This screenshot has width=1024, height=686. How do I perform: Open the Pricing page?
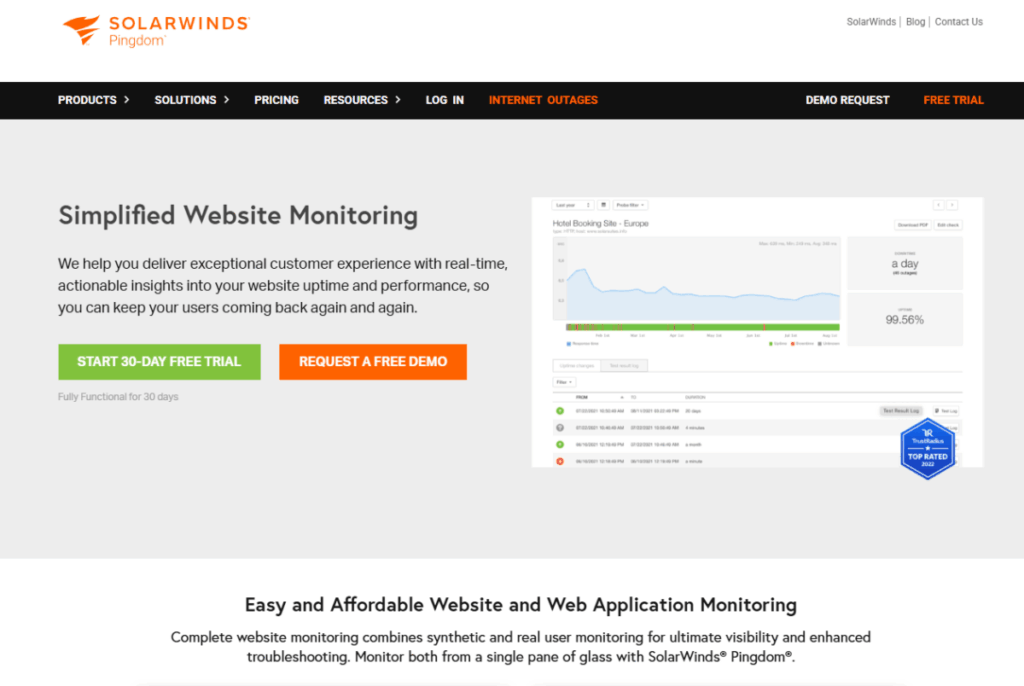pos(276,100)
